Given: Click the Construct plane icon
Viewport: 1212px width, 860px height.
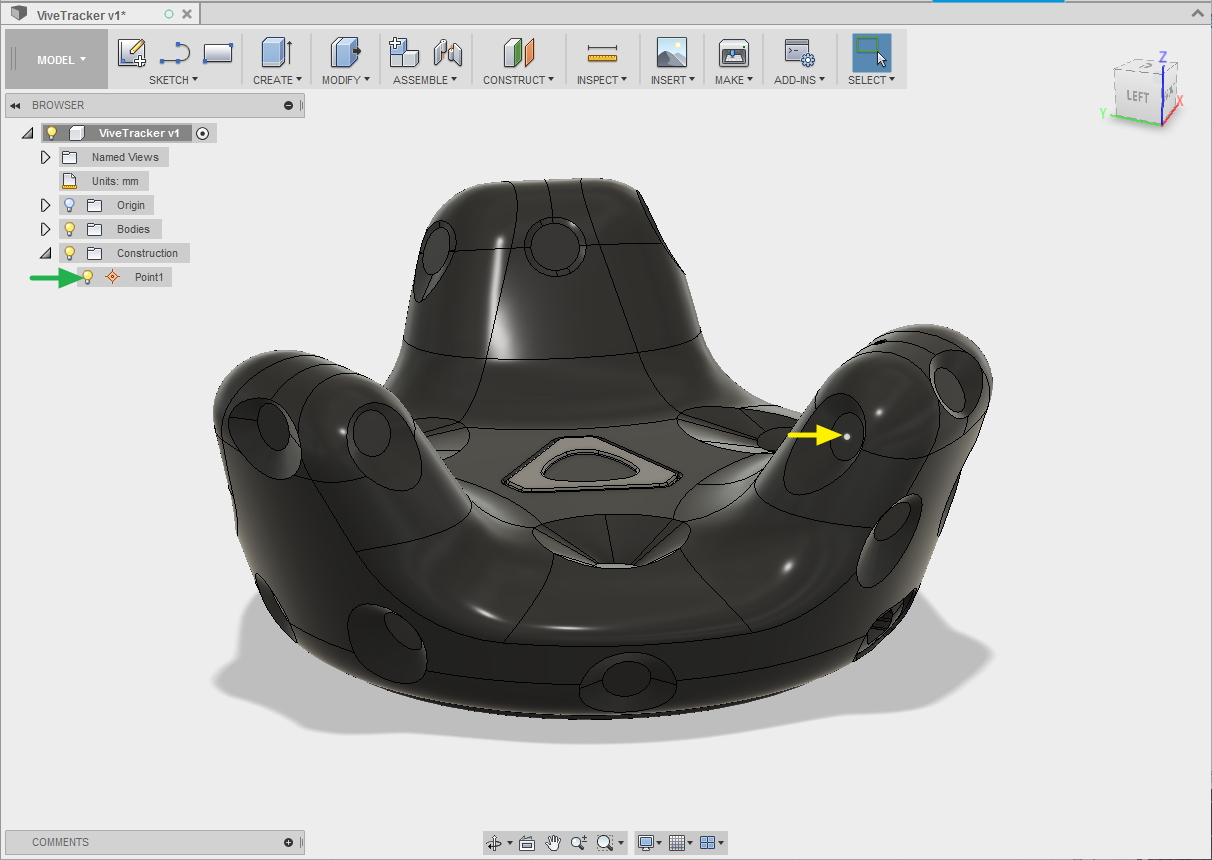Looking at the screenshot, I should coord(519,53).
